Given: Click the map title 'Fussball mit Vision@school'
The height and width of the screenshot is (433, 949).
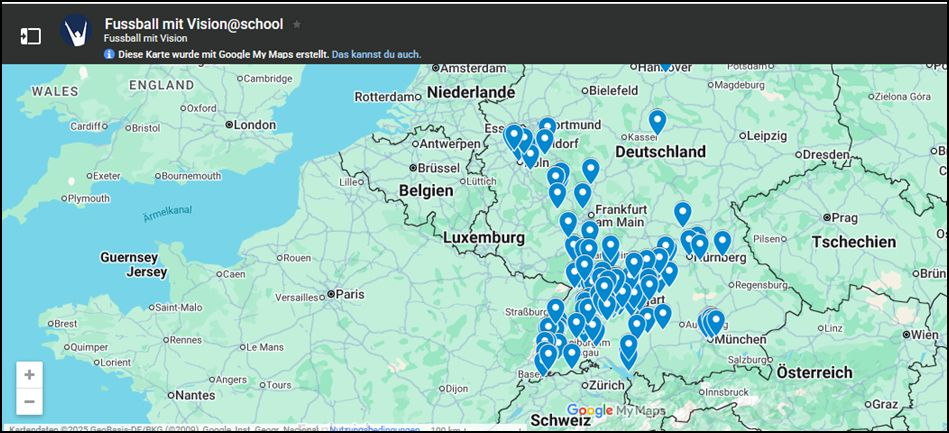Looking at the screenshot, I should [x=194, y=24].
